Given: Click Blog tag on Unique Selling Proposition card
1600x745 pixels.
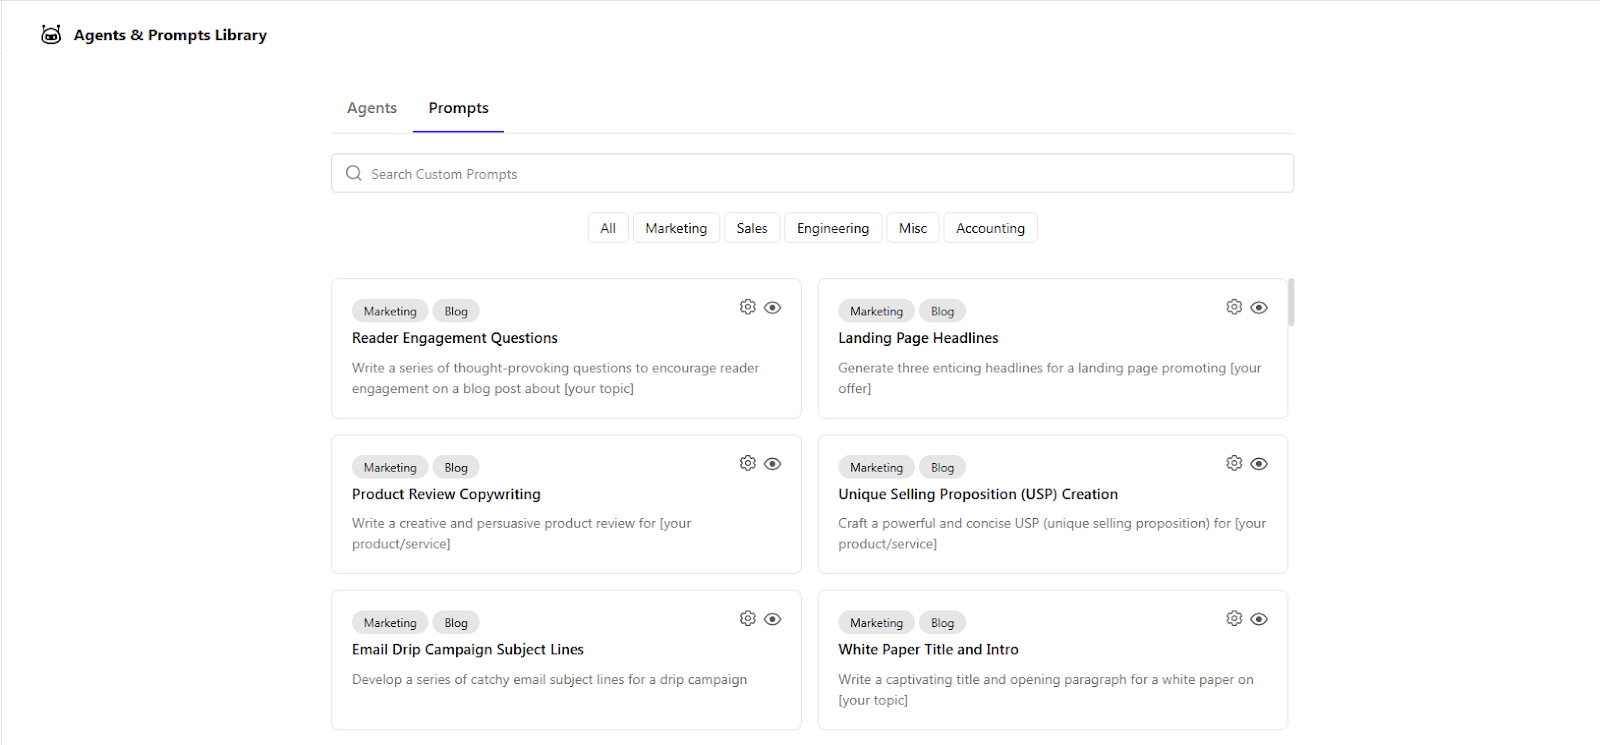Looking at the screenshot, I should pos(942,467).
